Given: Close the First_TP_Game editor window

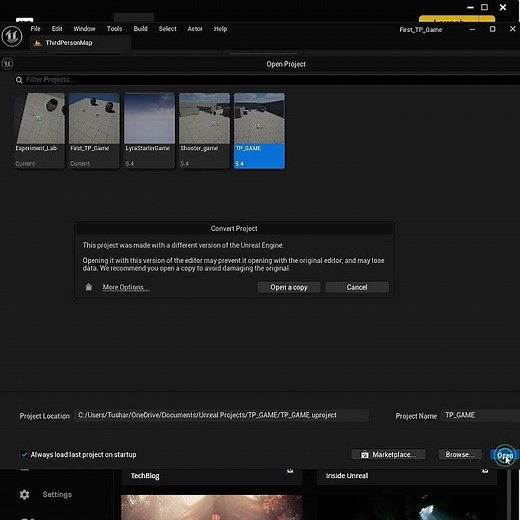Looking at the screenshot, I should [x=513, y=29].
